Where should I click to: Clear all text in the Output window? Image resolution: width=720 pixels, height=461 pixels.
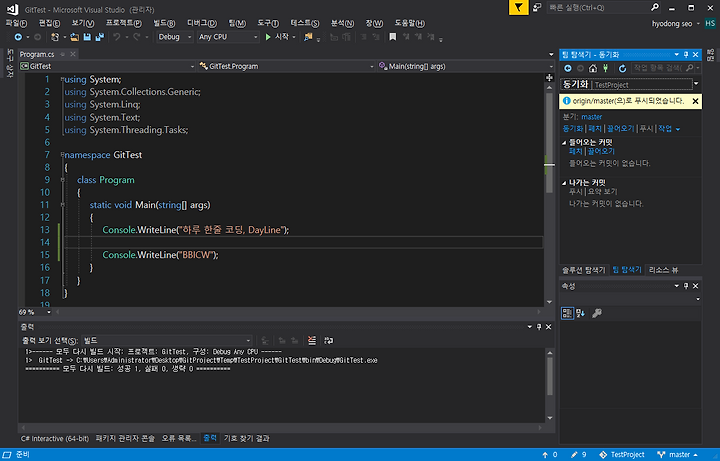pyautogui.click(x=312, y=341)
